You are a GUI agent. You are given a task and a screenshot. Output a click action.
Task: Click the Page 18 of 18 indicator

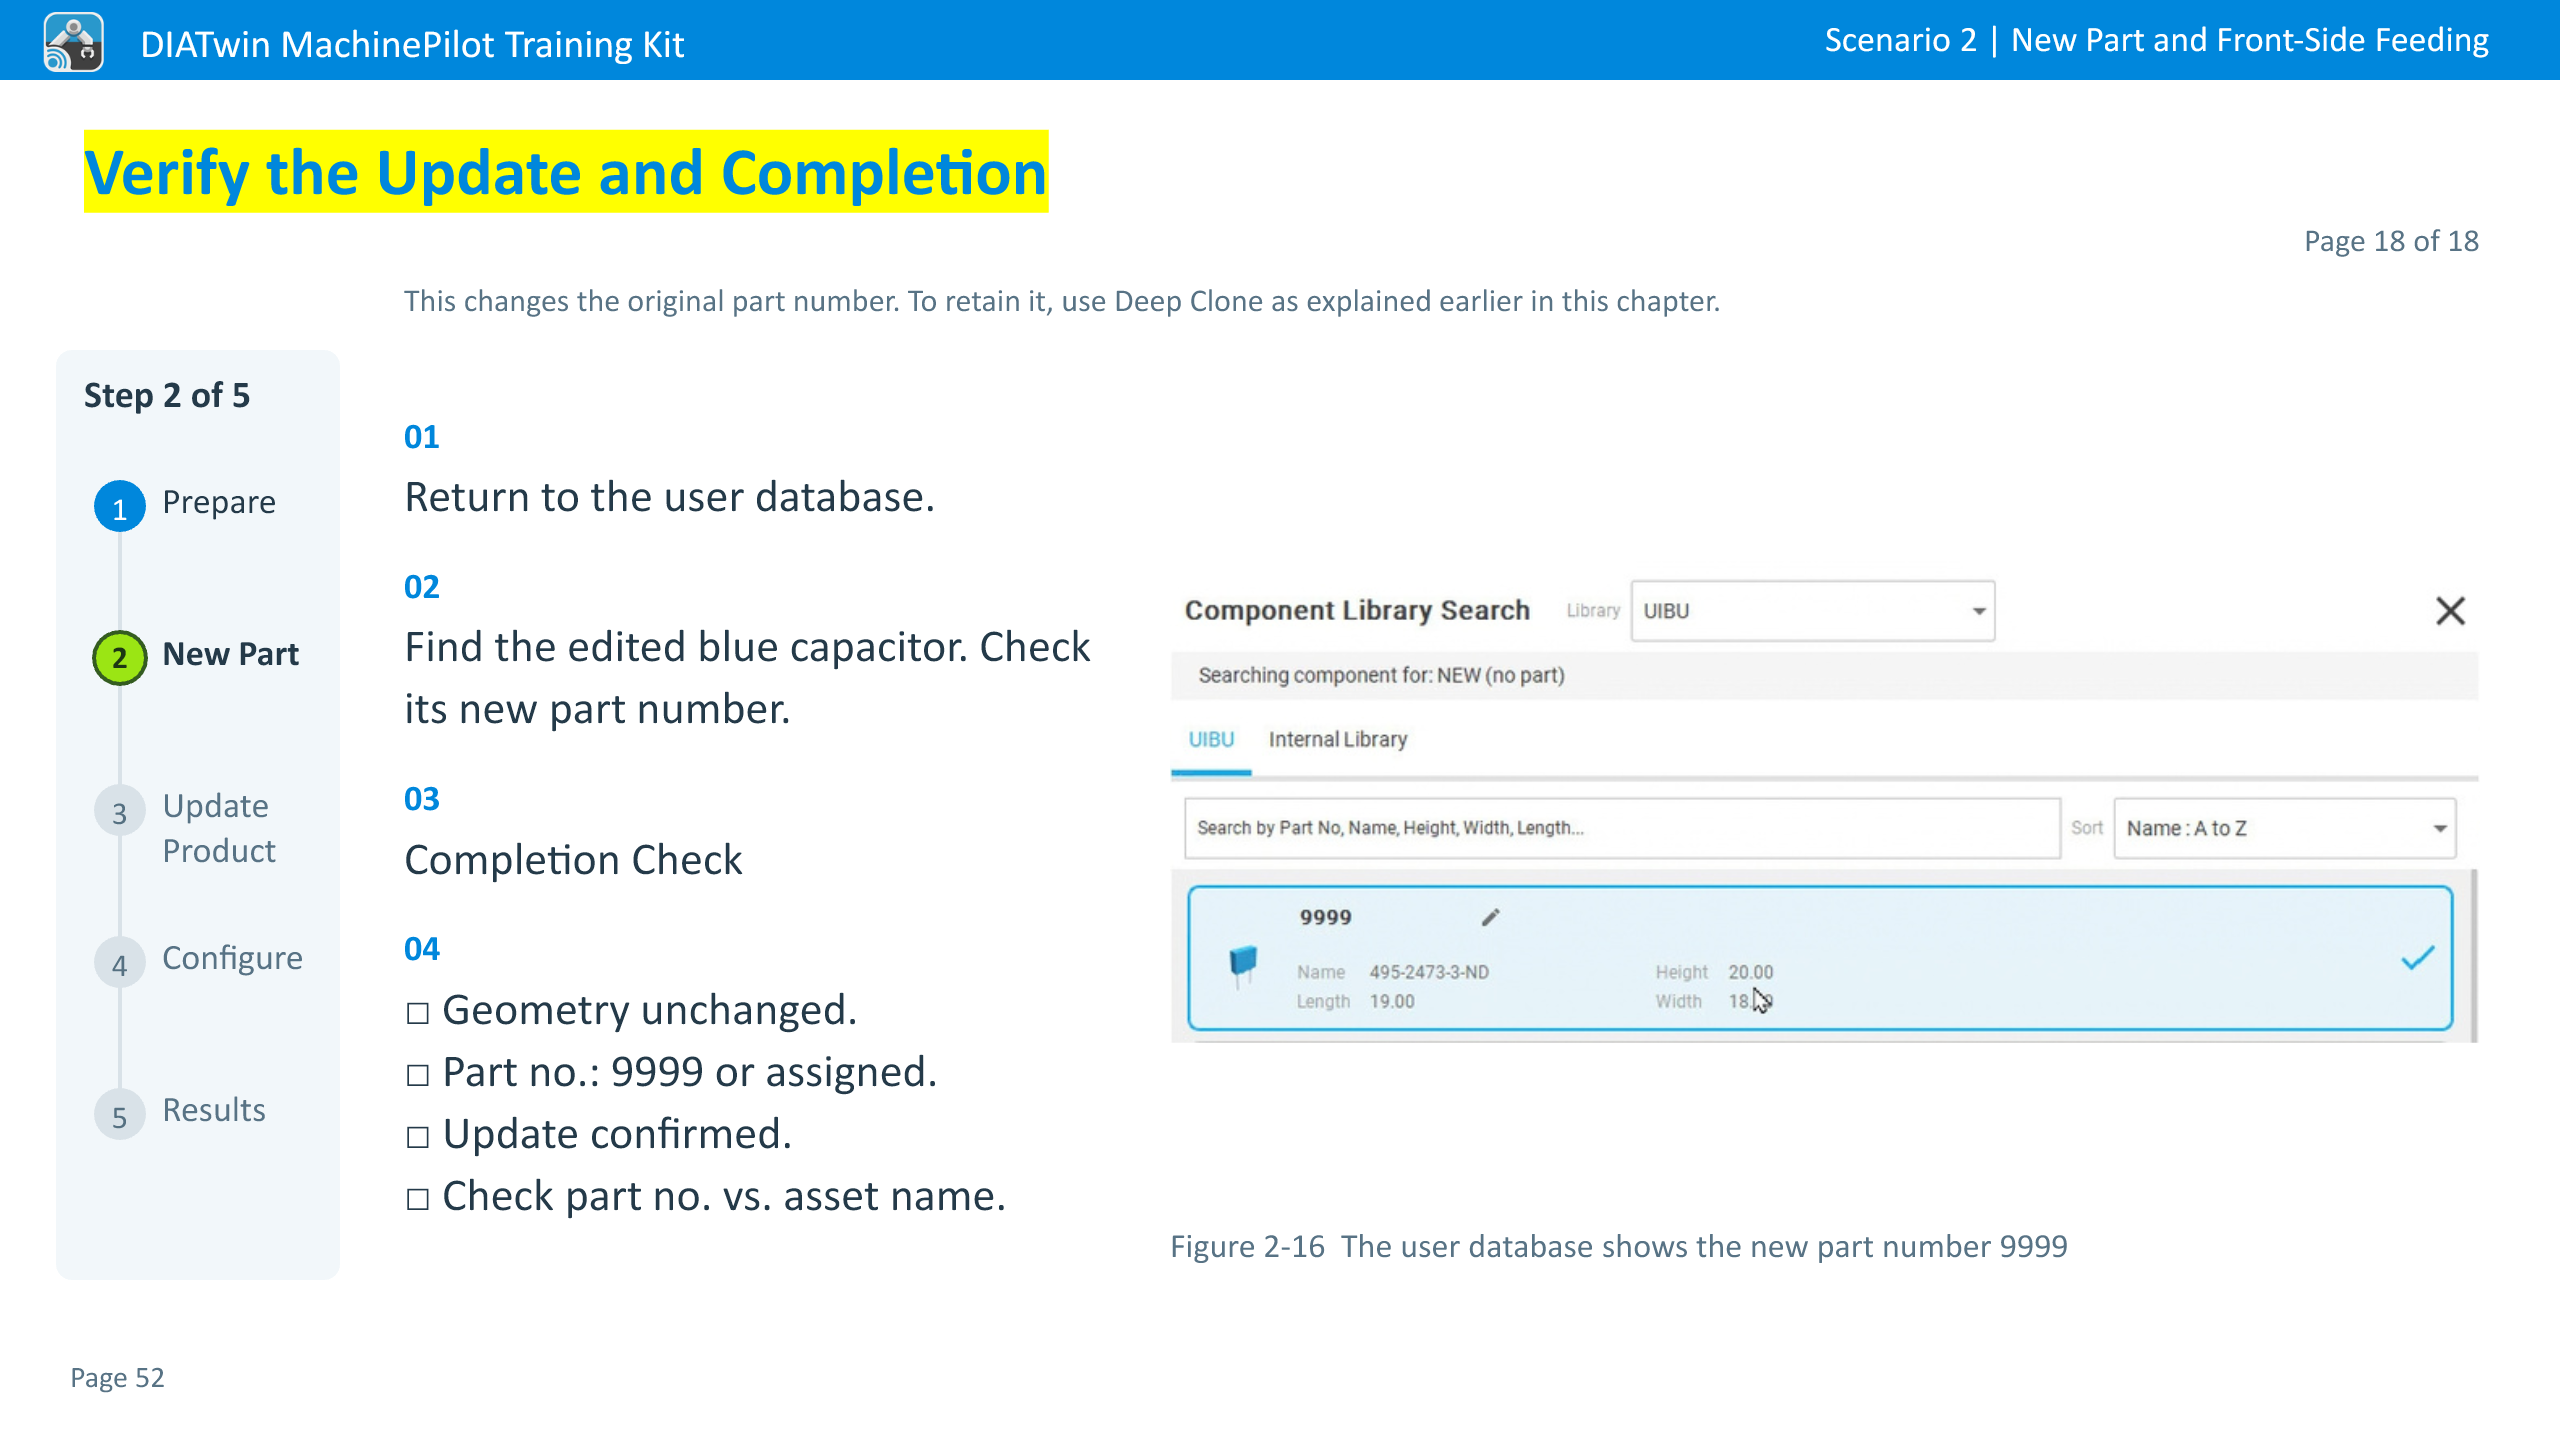tap(2391, 241)
